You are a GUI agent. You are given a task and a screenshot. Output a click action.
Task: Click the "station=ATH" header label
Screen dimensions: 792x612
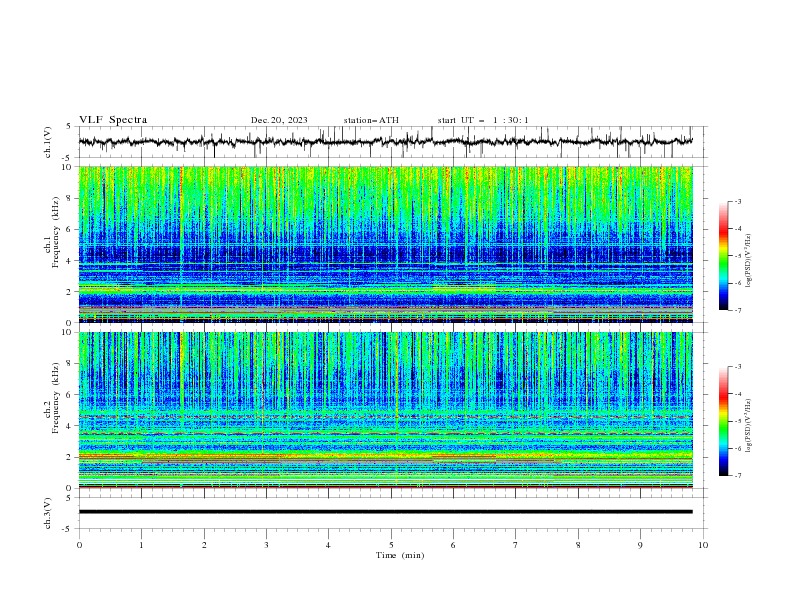click(x=371, y=120)
